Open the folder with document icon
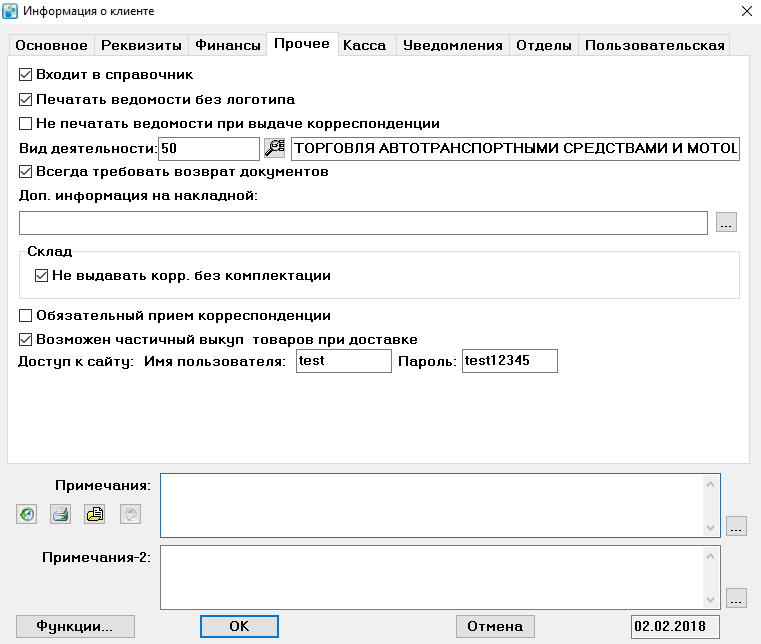This screenshot has width=761, height=644. [x=95, y=513]
